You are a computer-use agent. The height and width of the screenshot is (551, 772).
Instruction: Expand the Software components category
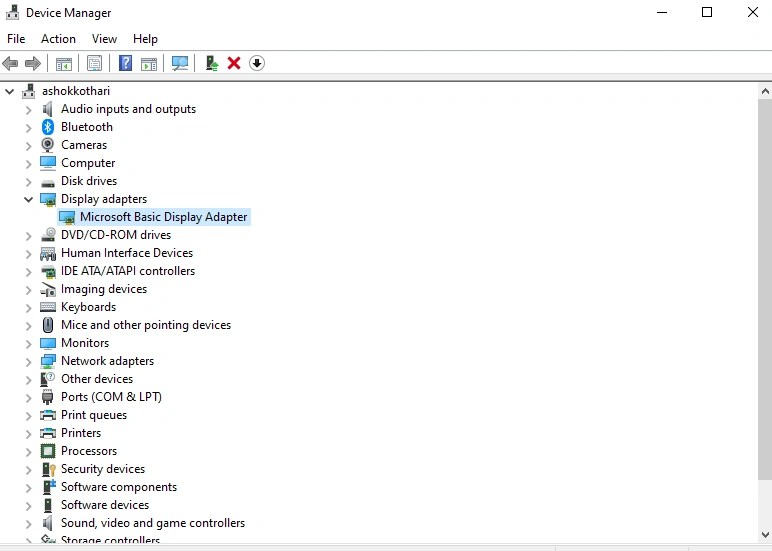(29, 487)
